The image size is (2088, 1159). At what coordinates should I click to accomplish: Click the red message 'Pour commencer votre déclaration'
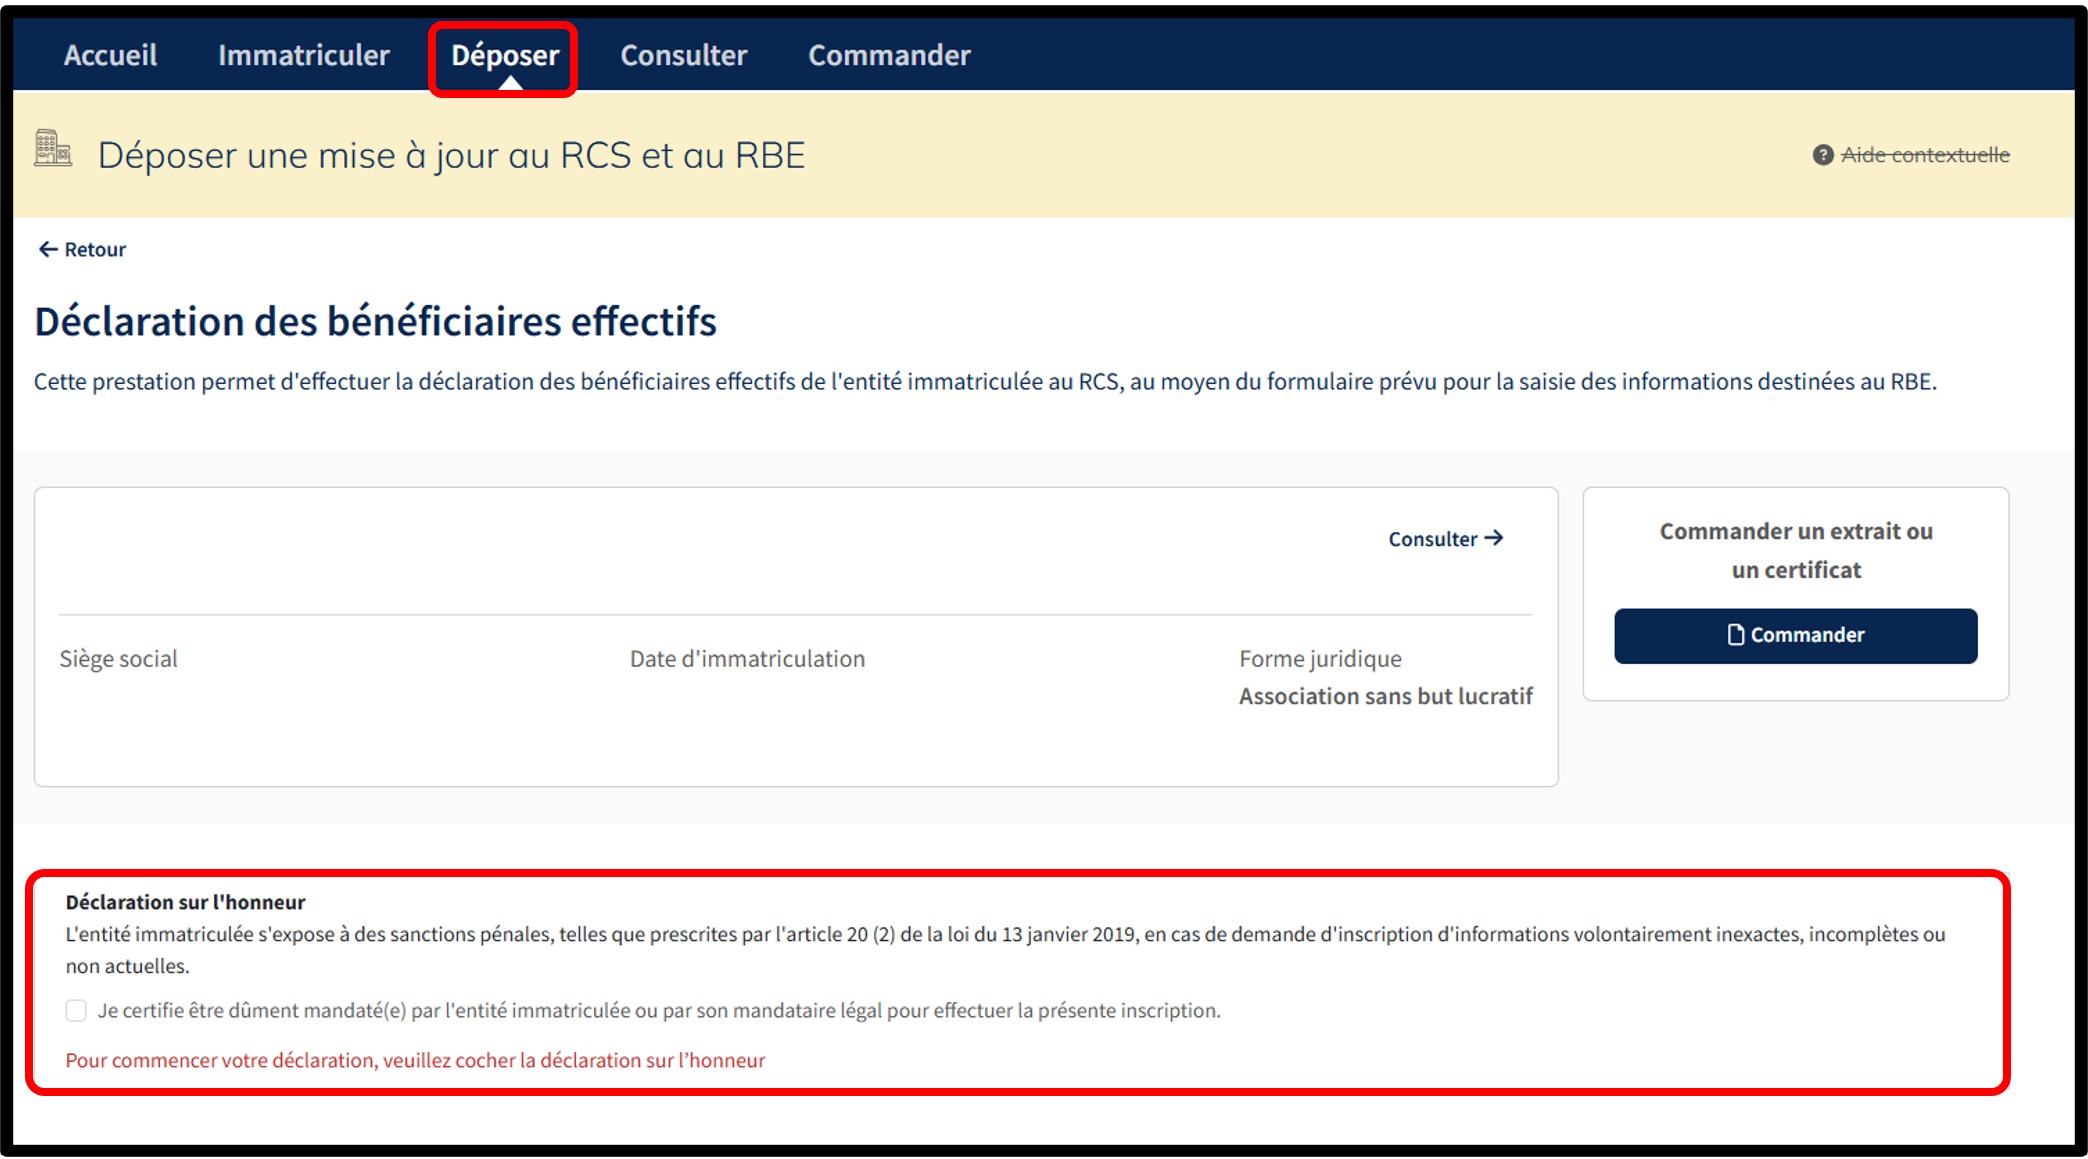tap(415, 1060)
